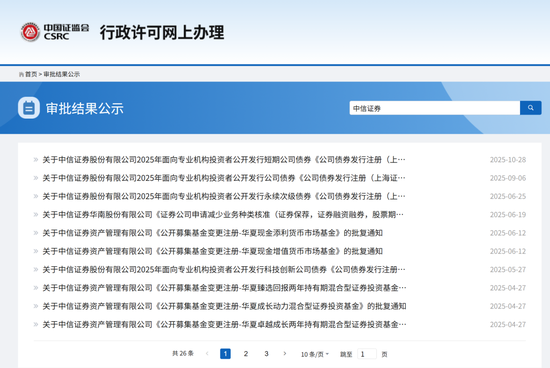
Task: Open the 中信证券华南 减少业务种类 result
Action: click(223, 214)
